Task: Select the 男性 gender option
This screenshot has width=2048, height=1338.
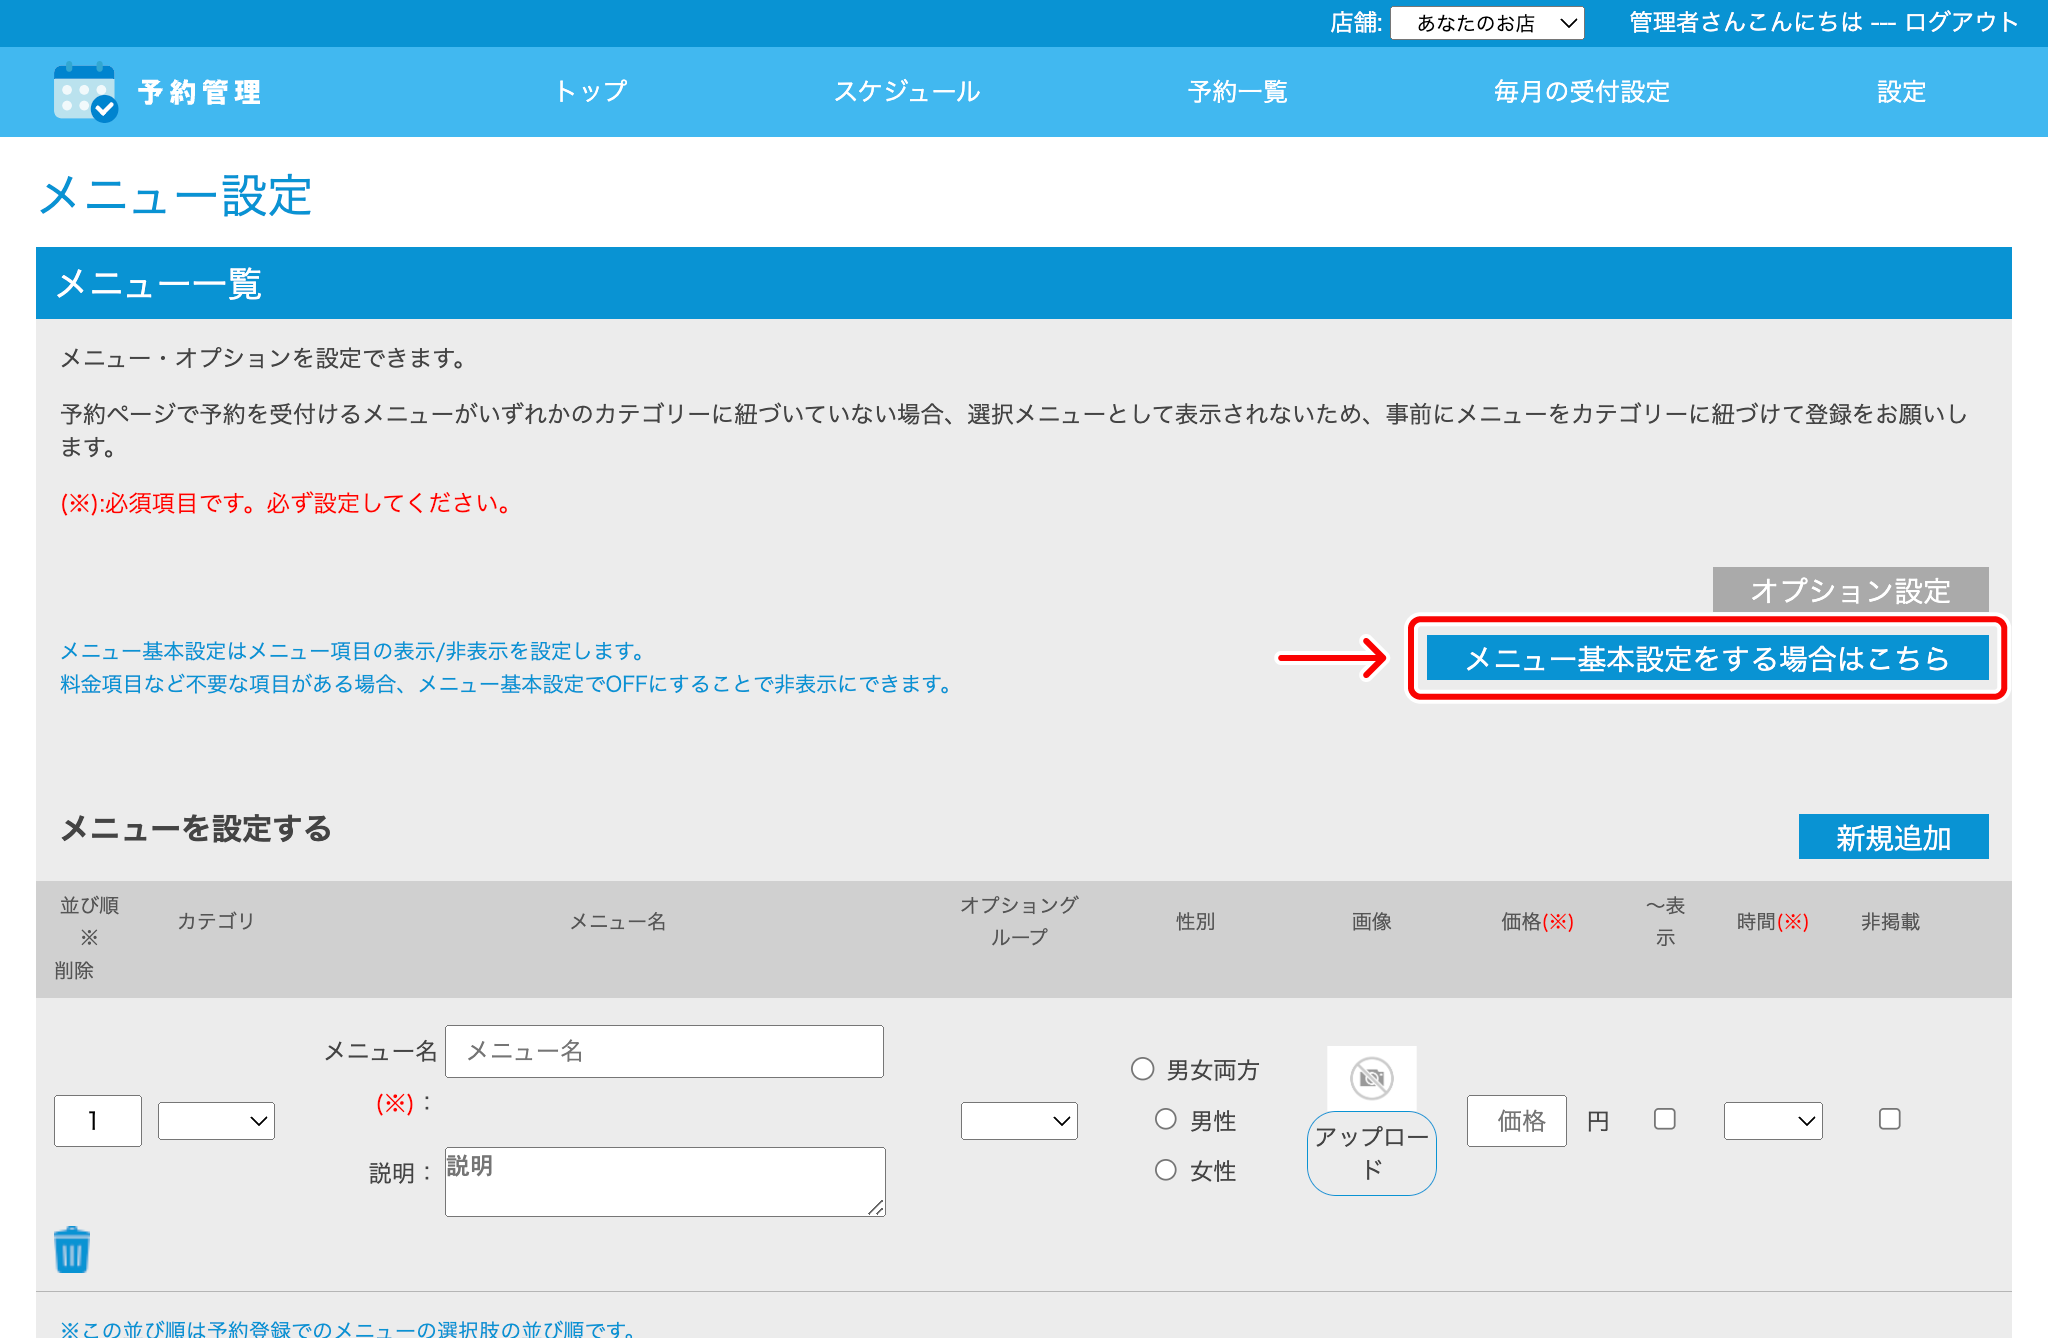Action: pyautogui.click(x=1166, y=1120)
